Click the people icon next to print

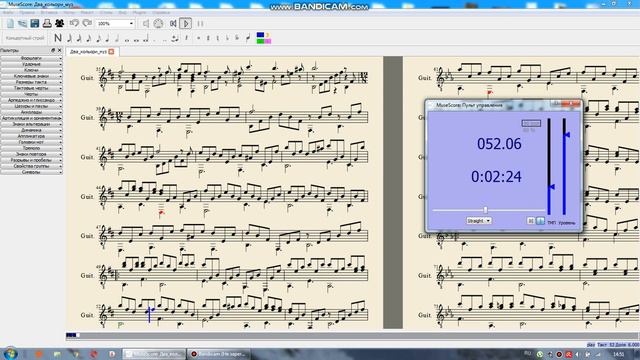coord(60,24)
